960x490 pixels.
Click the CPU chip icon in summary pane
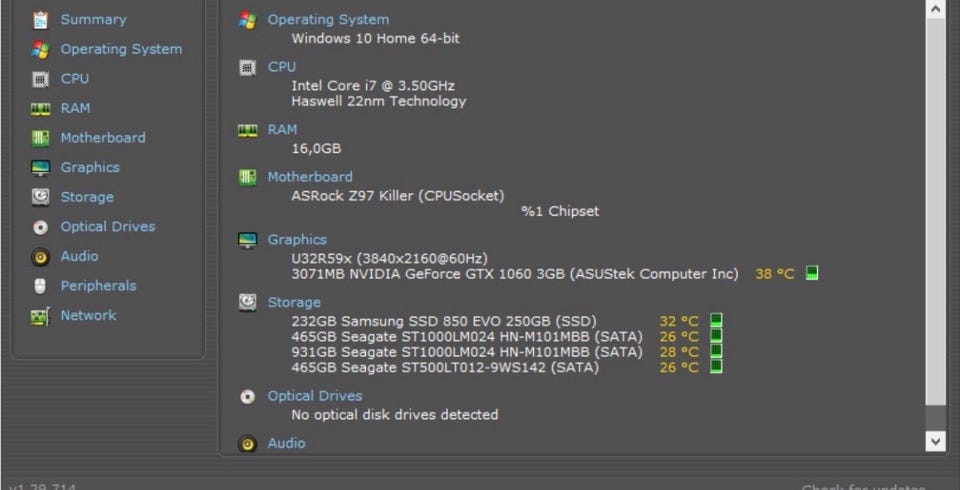pos(247,67)
